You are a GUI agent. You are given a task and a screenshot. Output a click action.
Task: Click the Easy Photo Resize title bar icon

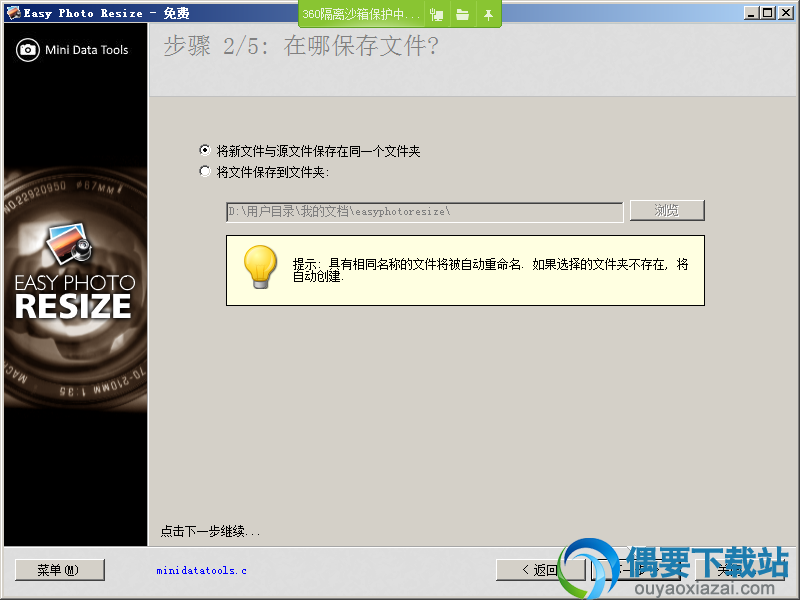(14, 13)
